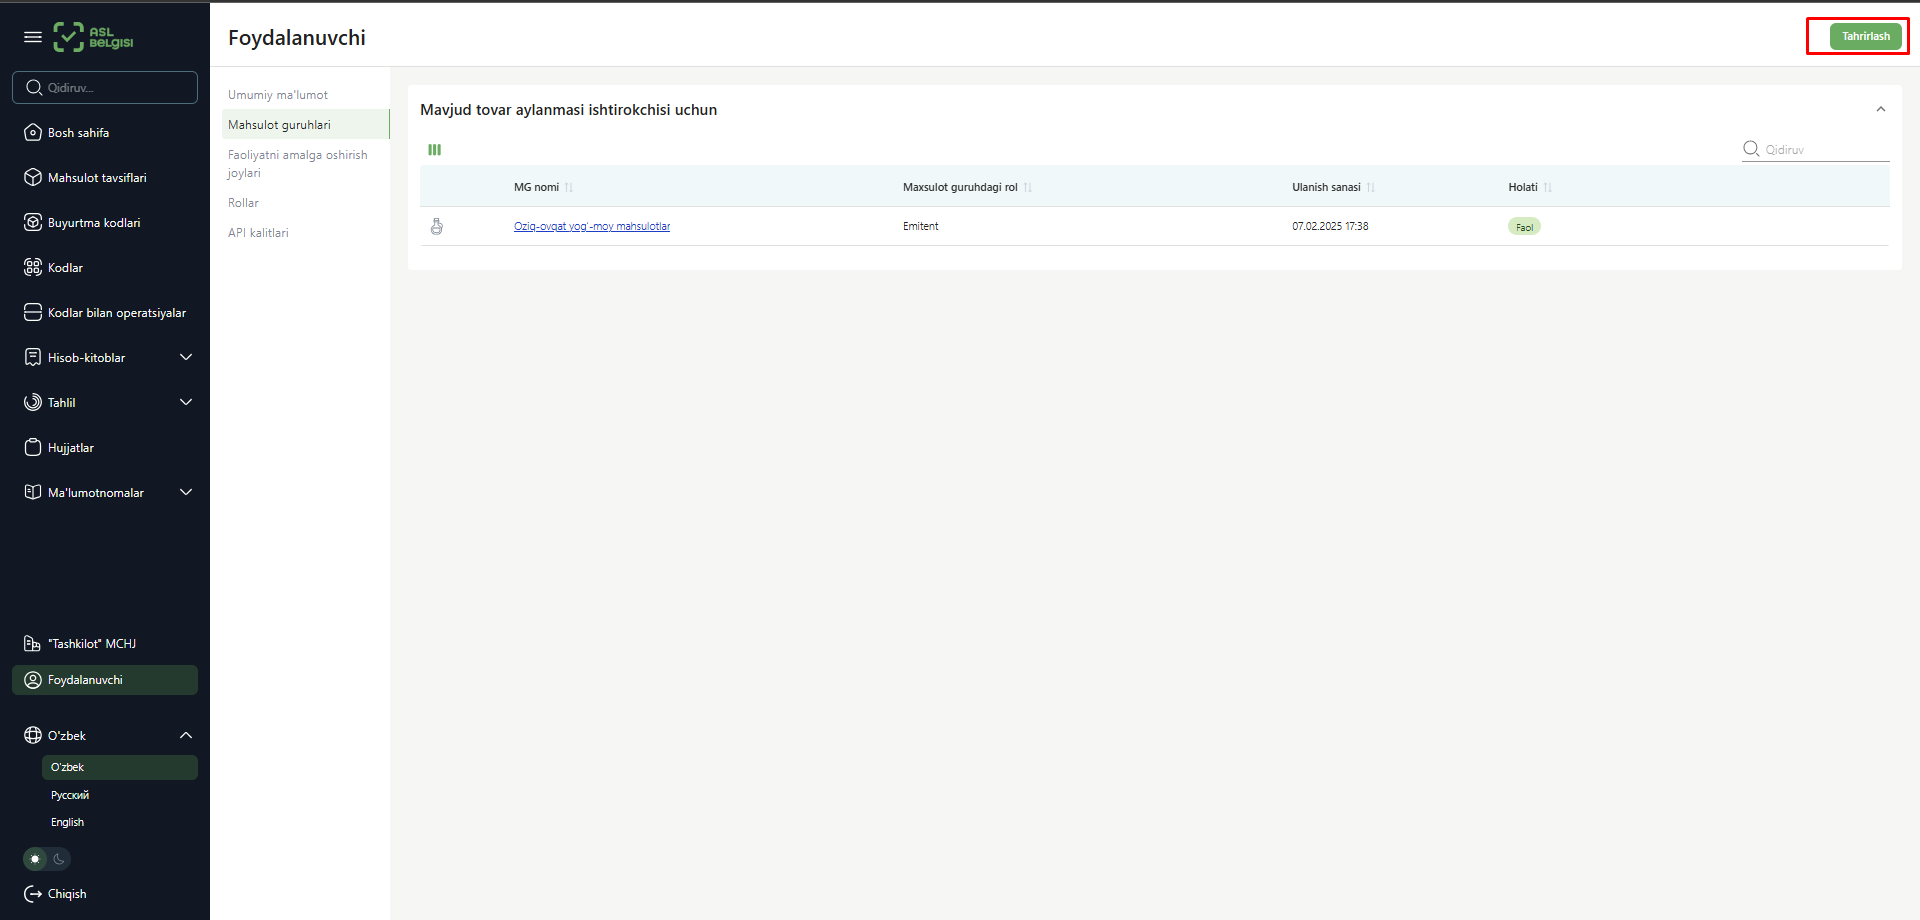Collapse the O'zbek language chevron
The image size is (1920, 920).
coord(186,735)
